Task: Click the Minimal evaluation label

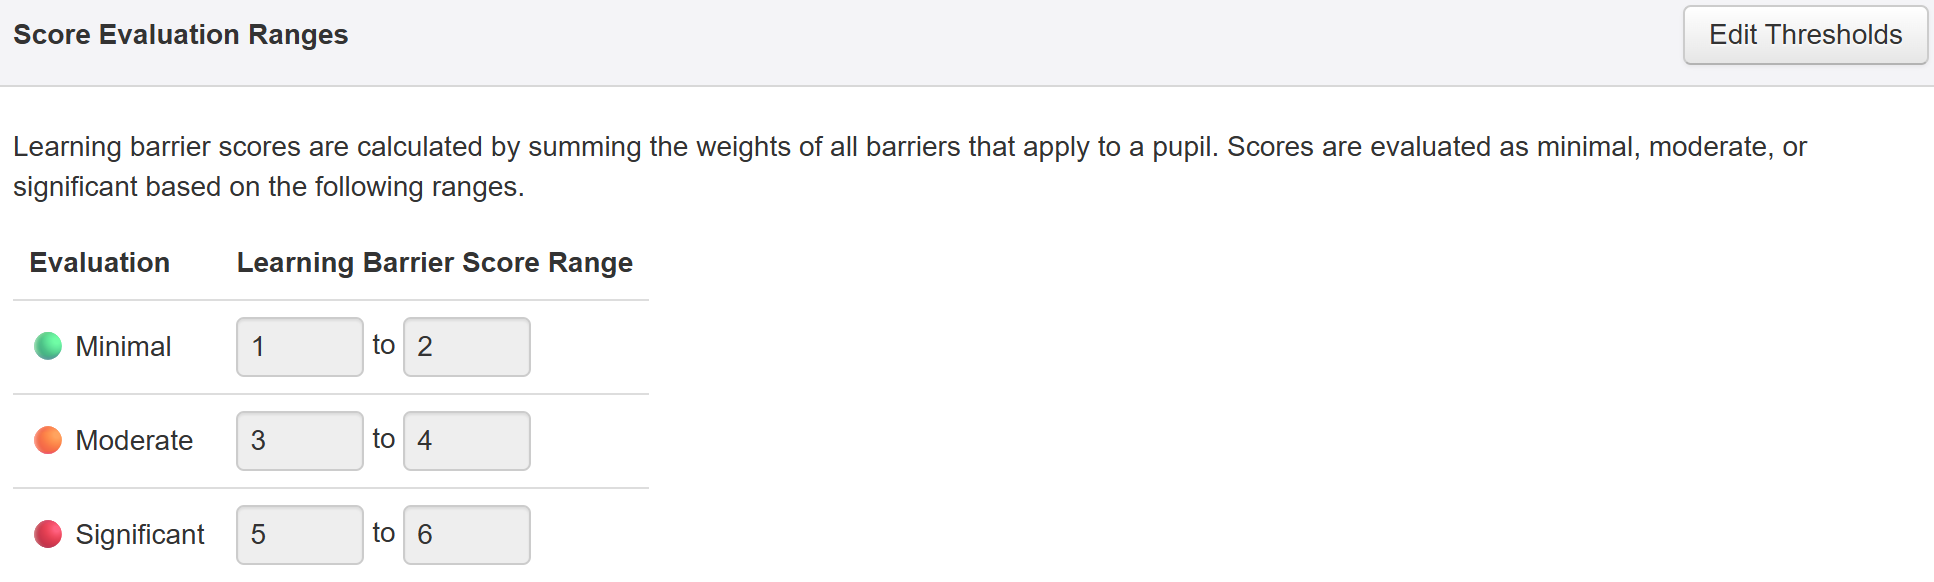Action: click(x=123, y=347)
